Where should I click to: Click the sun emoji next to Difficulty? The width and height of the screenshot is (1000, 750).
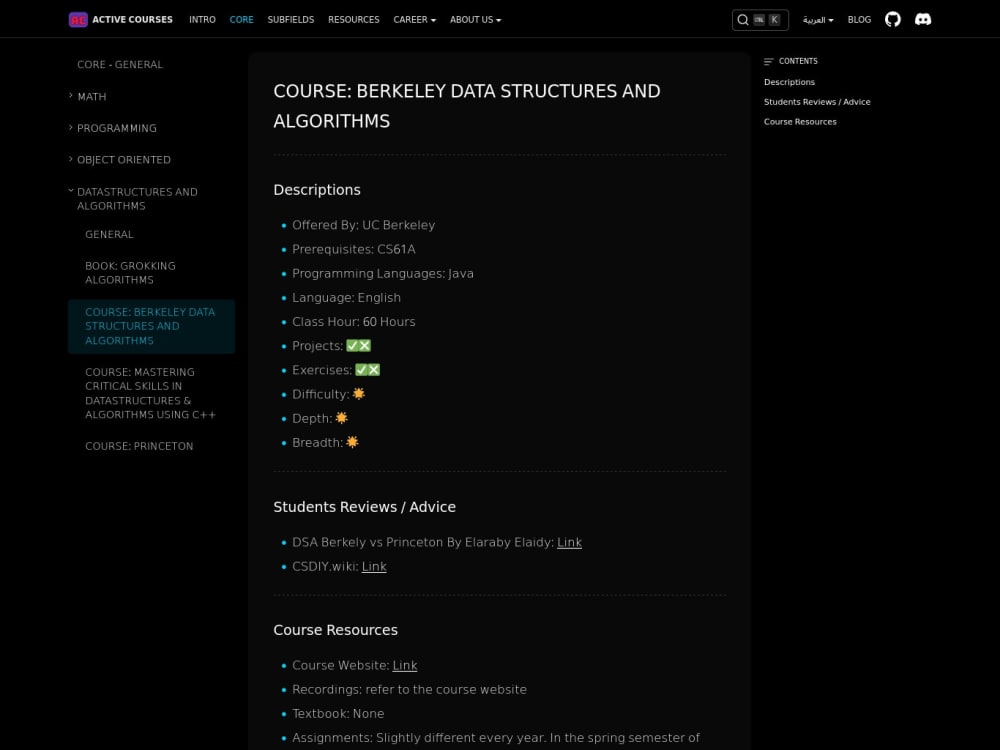pos(358,393)
